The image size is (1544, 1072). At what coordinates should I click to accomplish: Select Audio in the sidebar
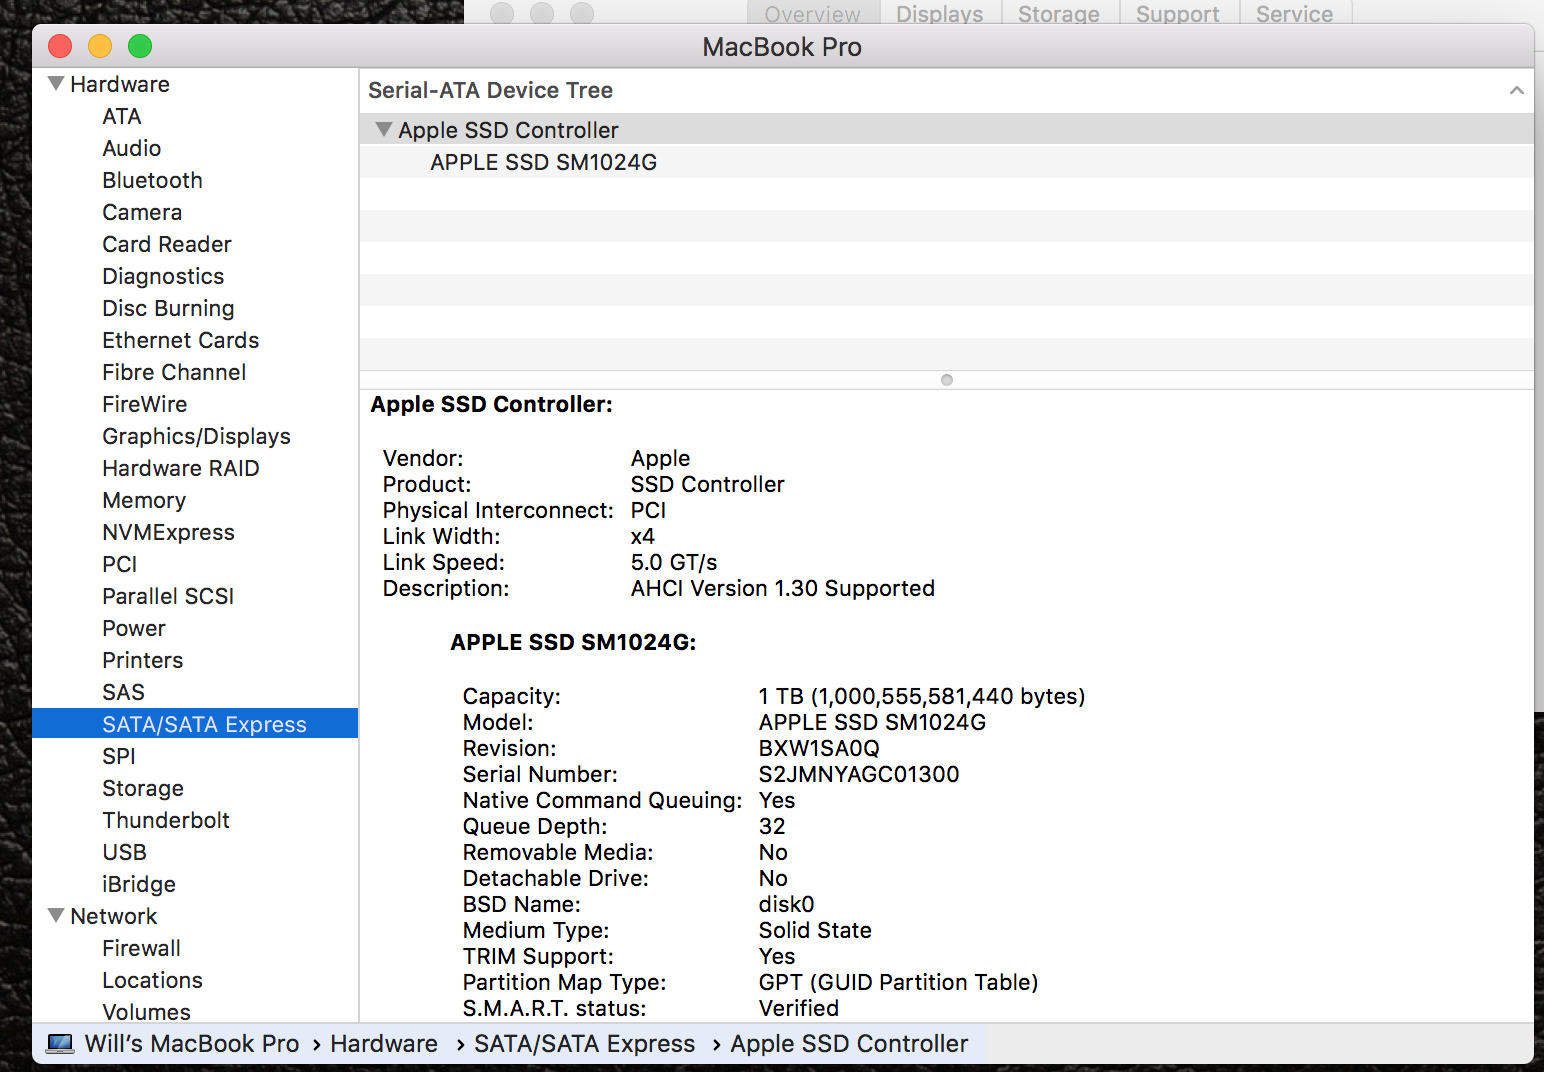click(x=132, y=148)
